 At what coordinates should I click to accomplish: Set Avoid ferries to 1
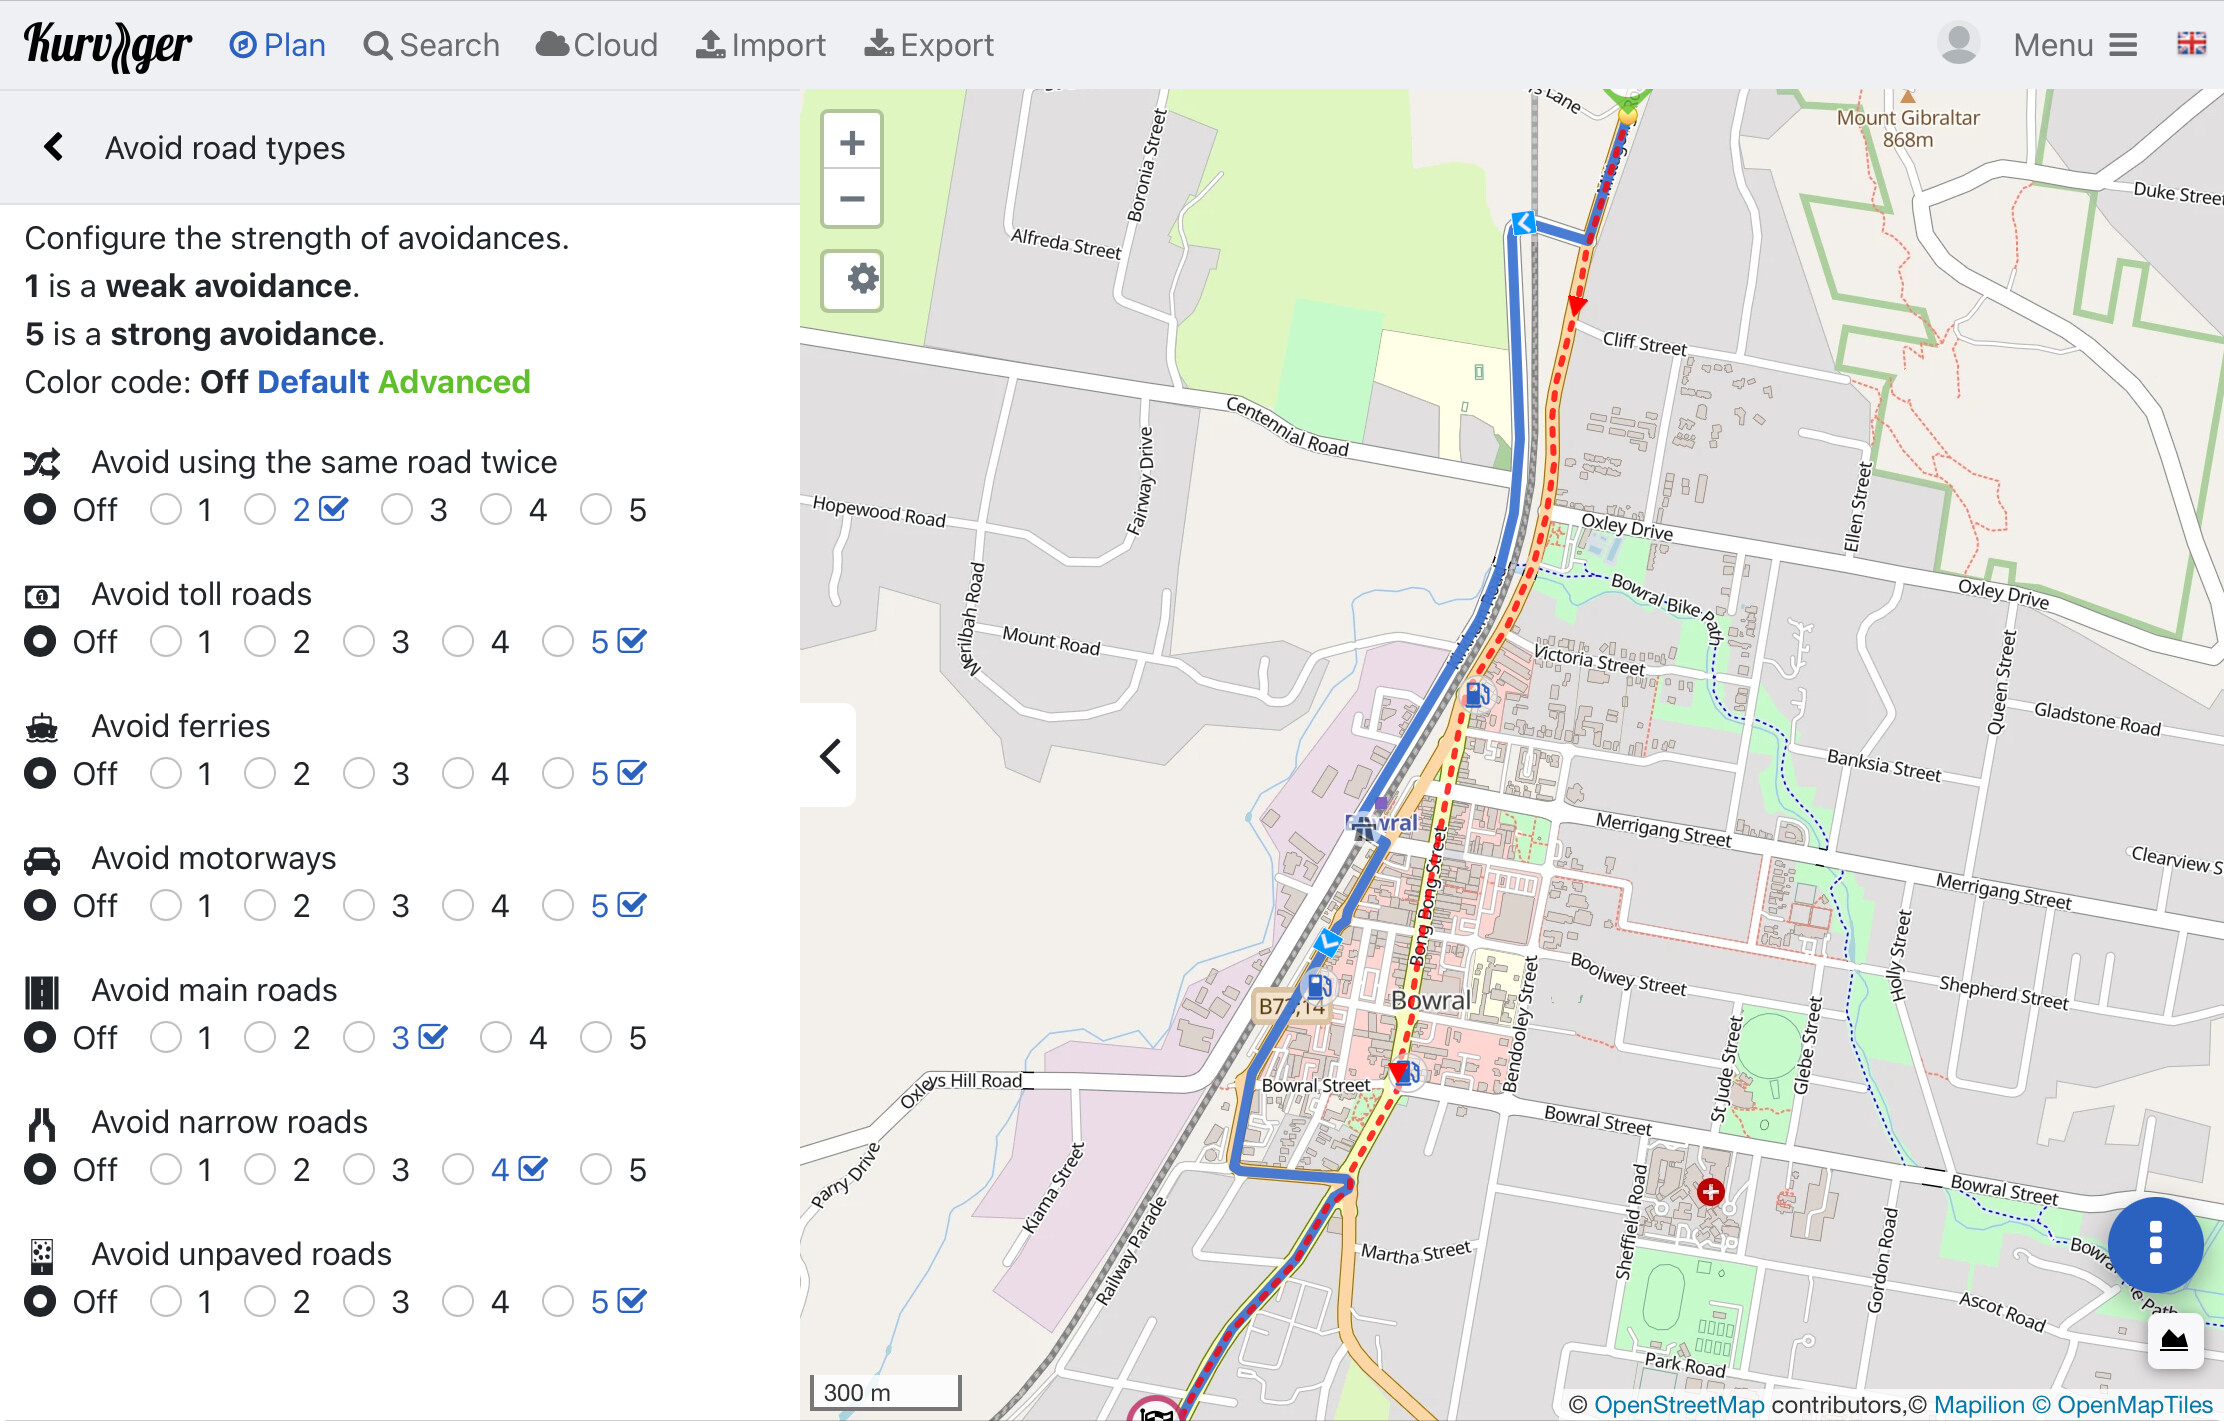coord(166,774)
